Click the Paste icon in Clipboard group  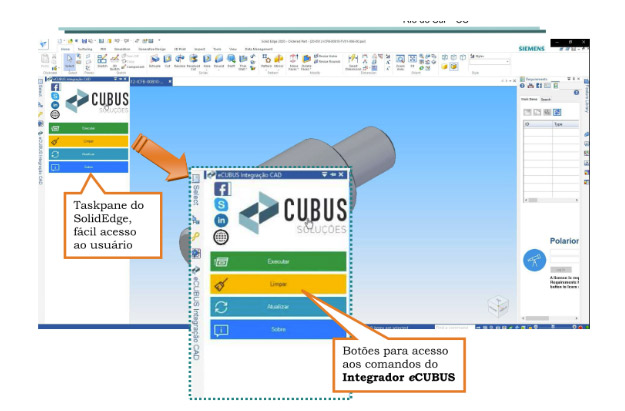point(45,60)
